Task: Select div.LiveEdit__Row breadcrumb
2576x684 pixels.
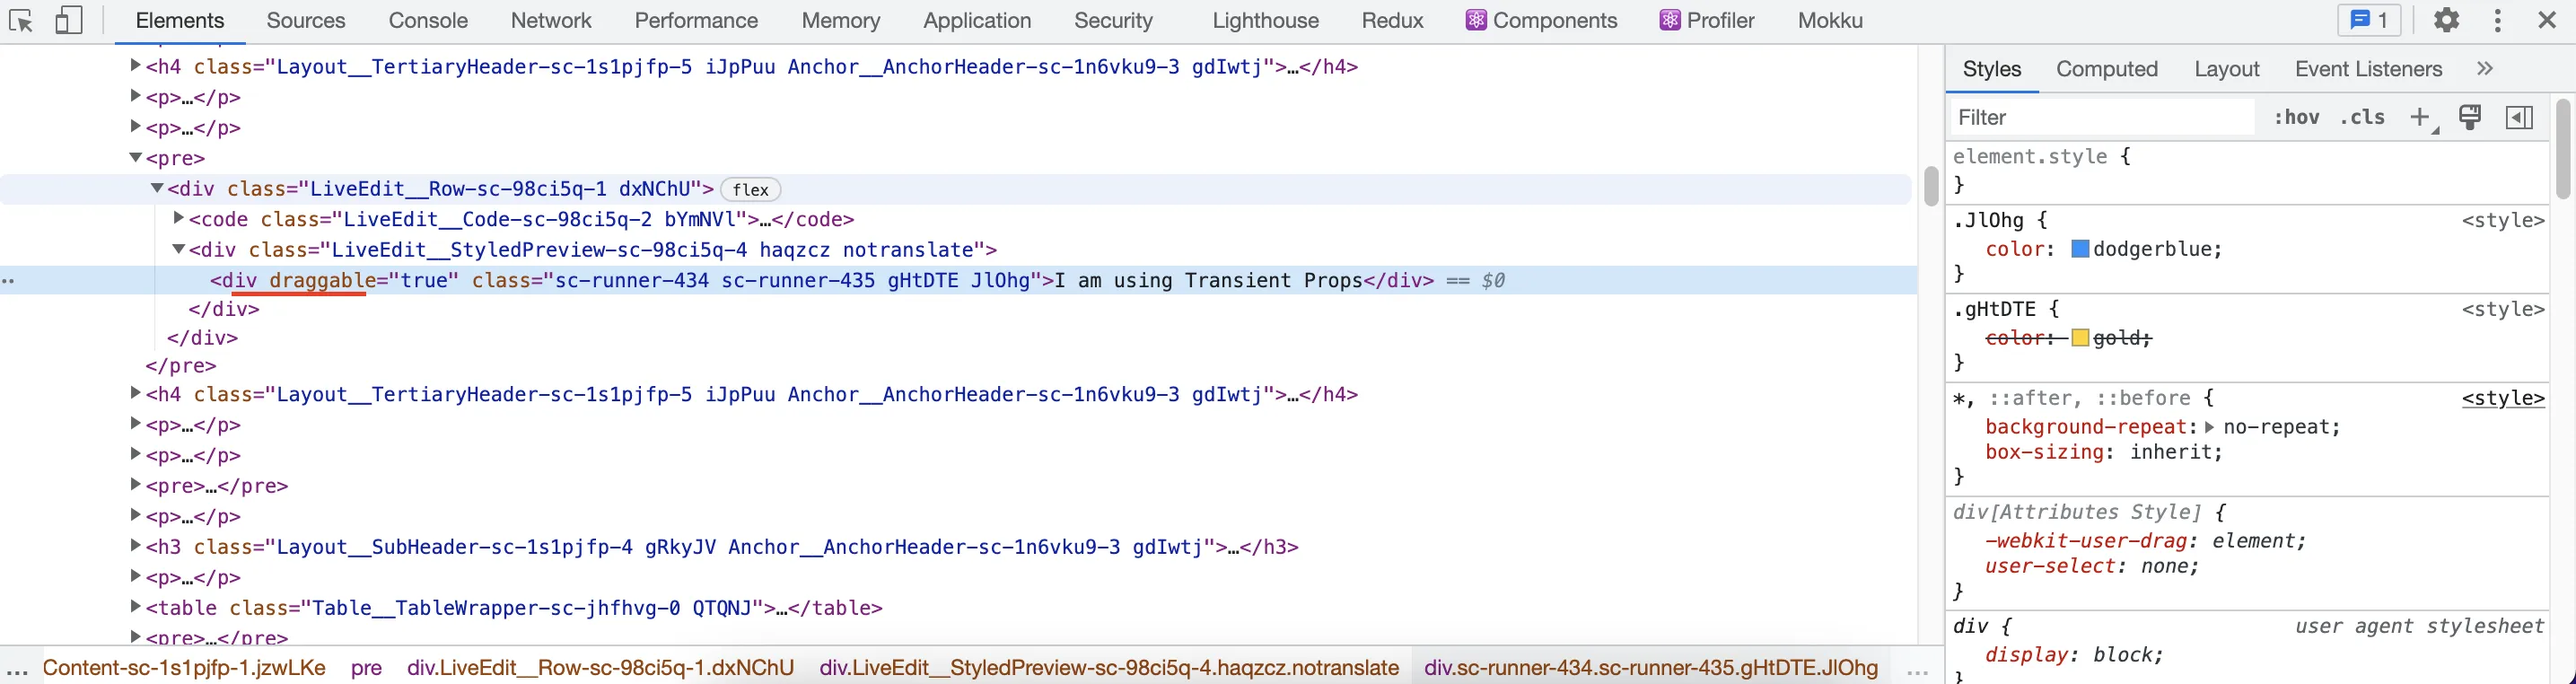Action: tap(600, 668)
